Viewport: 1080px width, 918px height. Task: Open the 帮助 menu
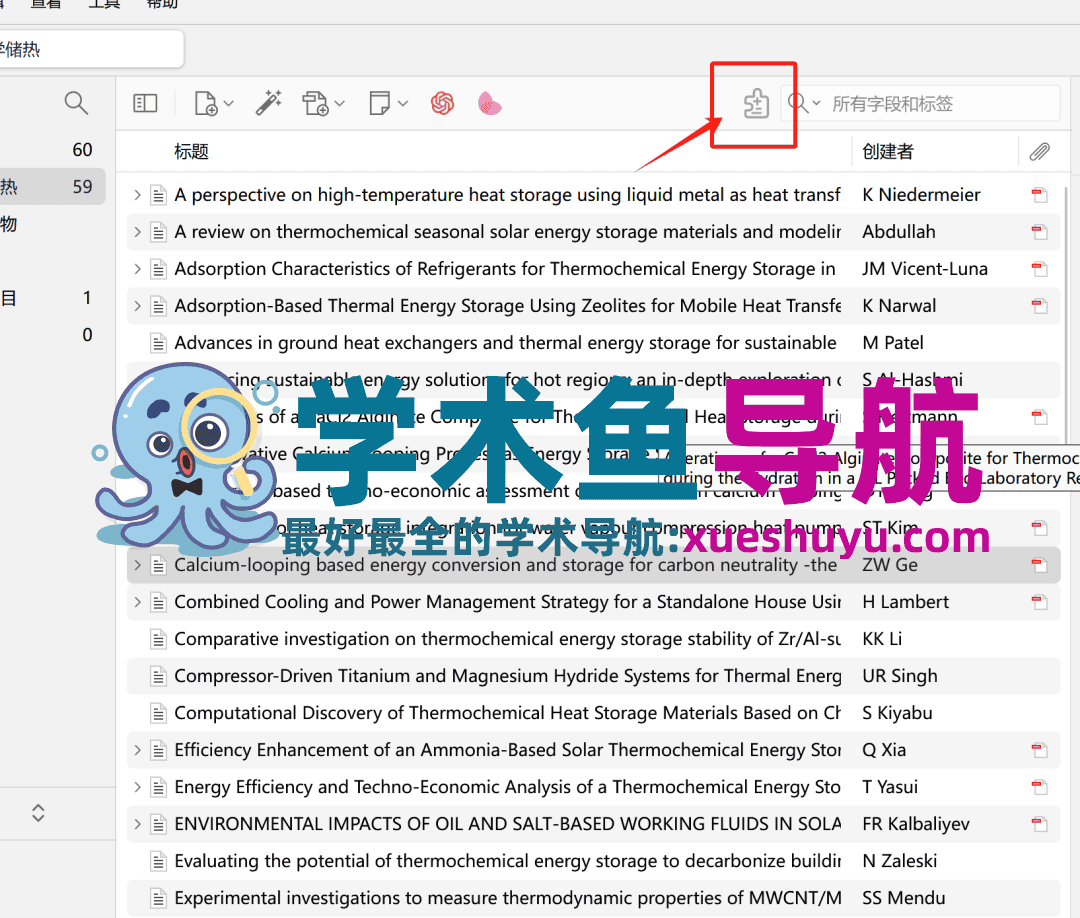[163, 5]
